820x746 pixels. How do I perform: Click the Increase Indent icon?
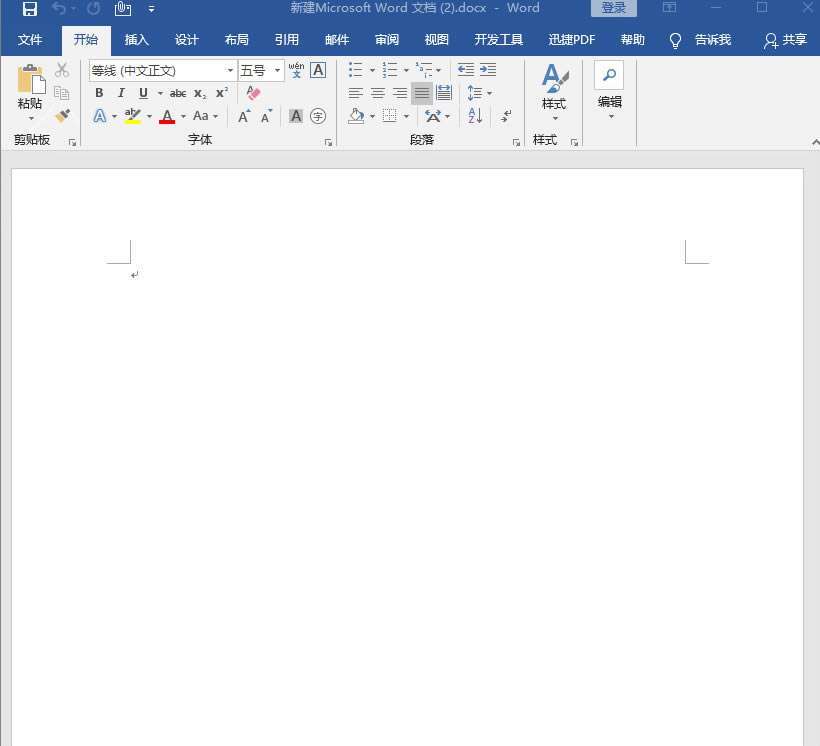[488, 70]
